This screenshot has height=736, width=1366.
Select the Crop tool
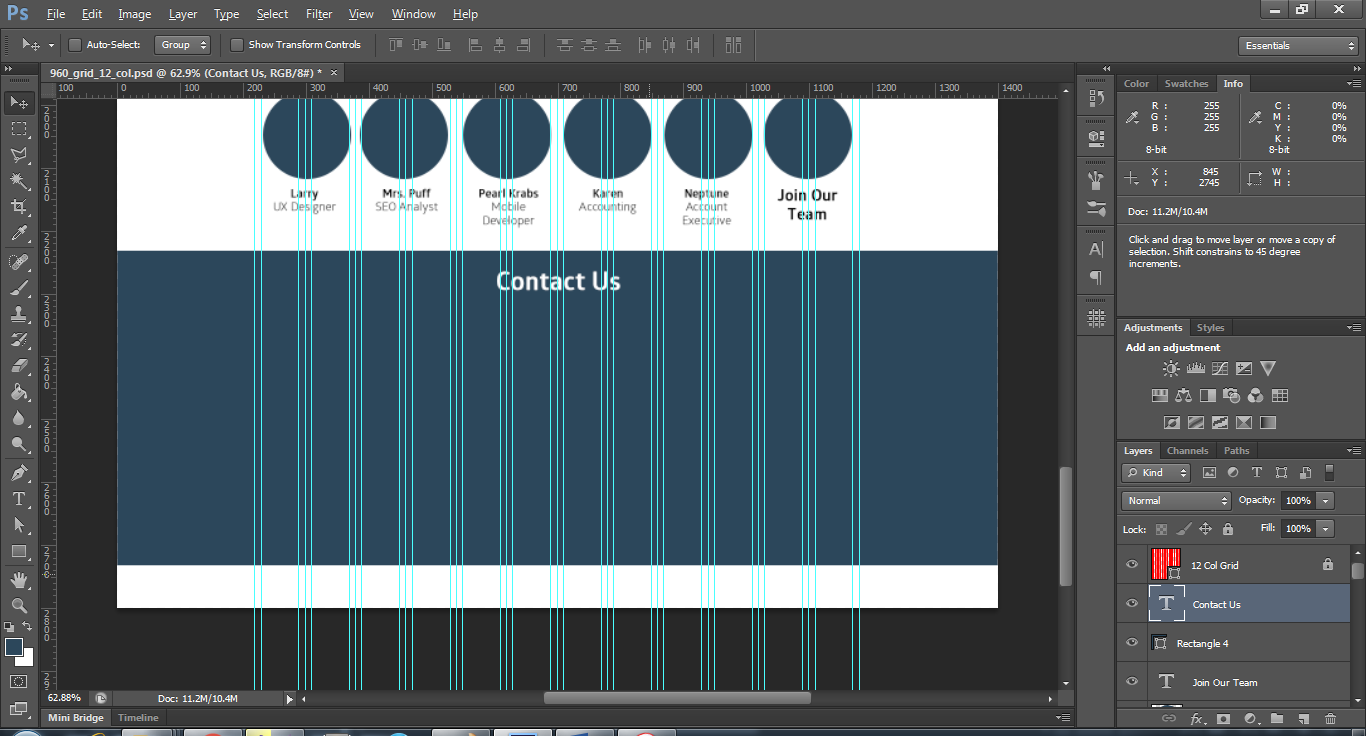(19, 207)
